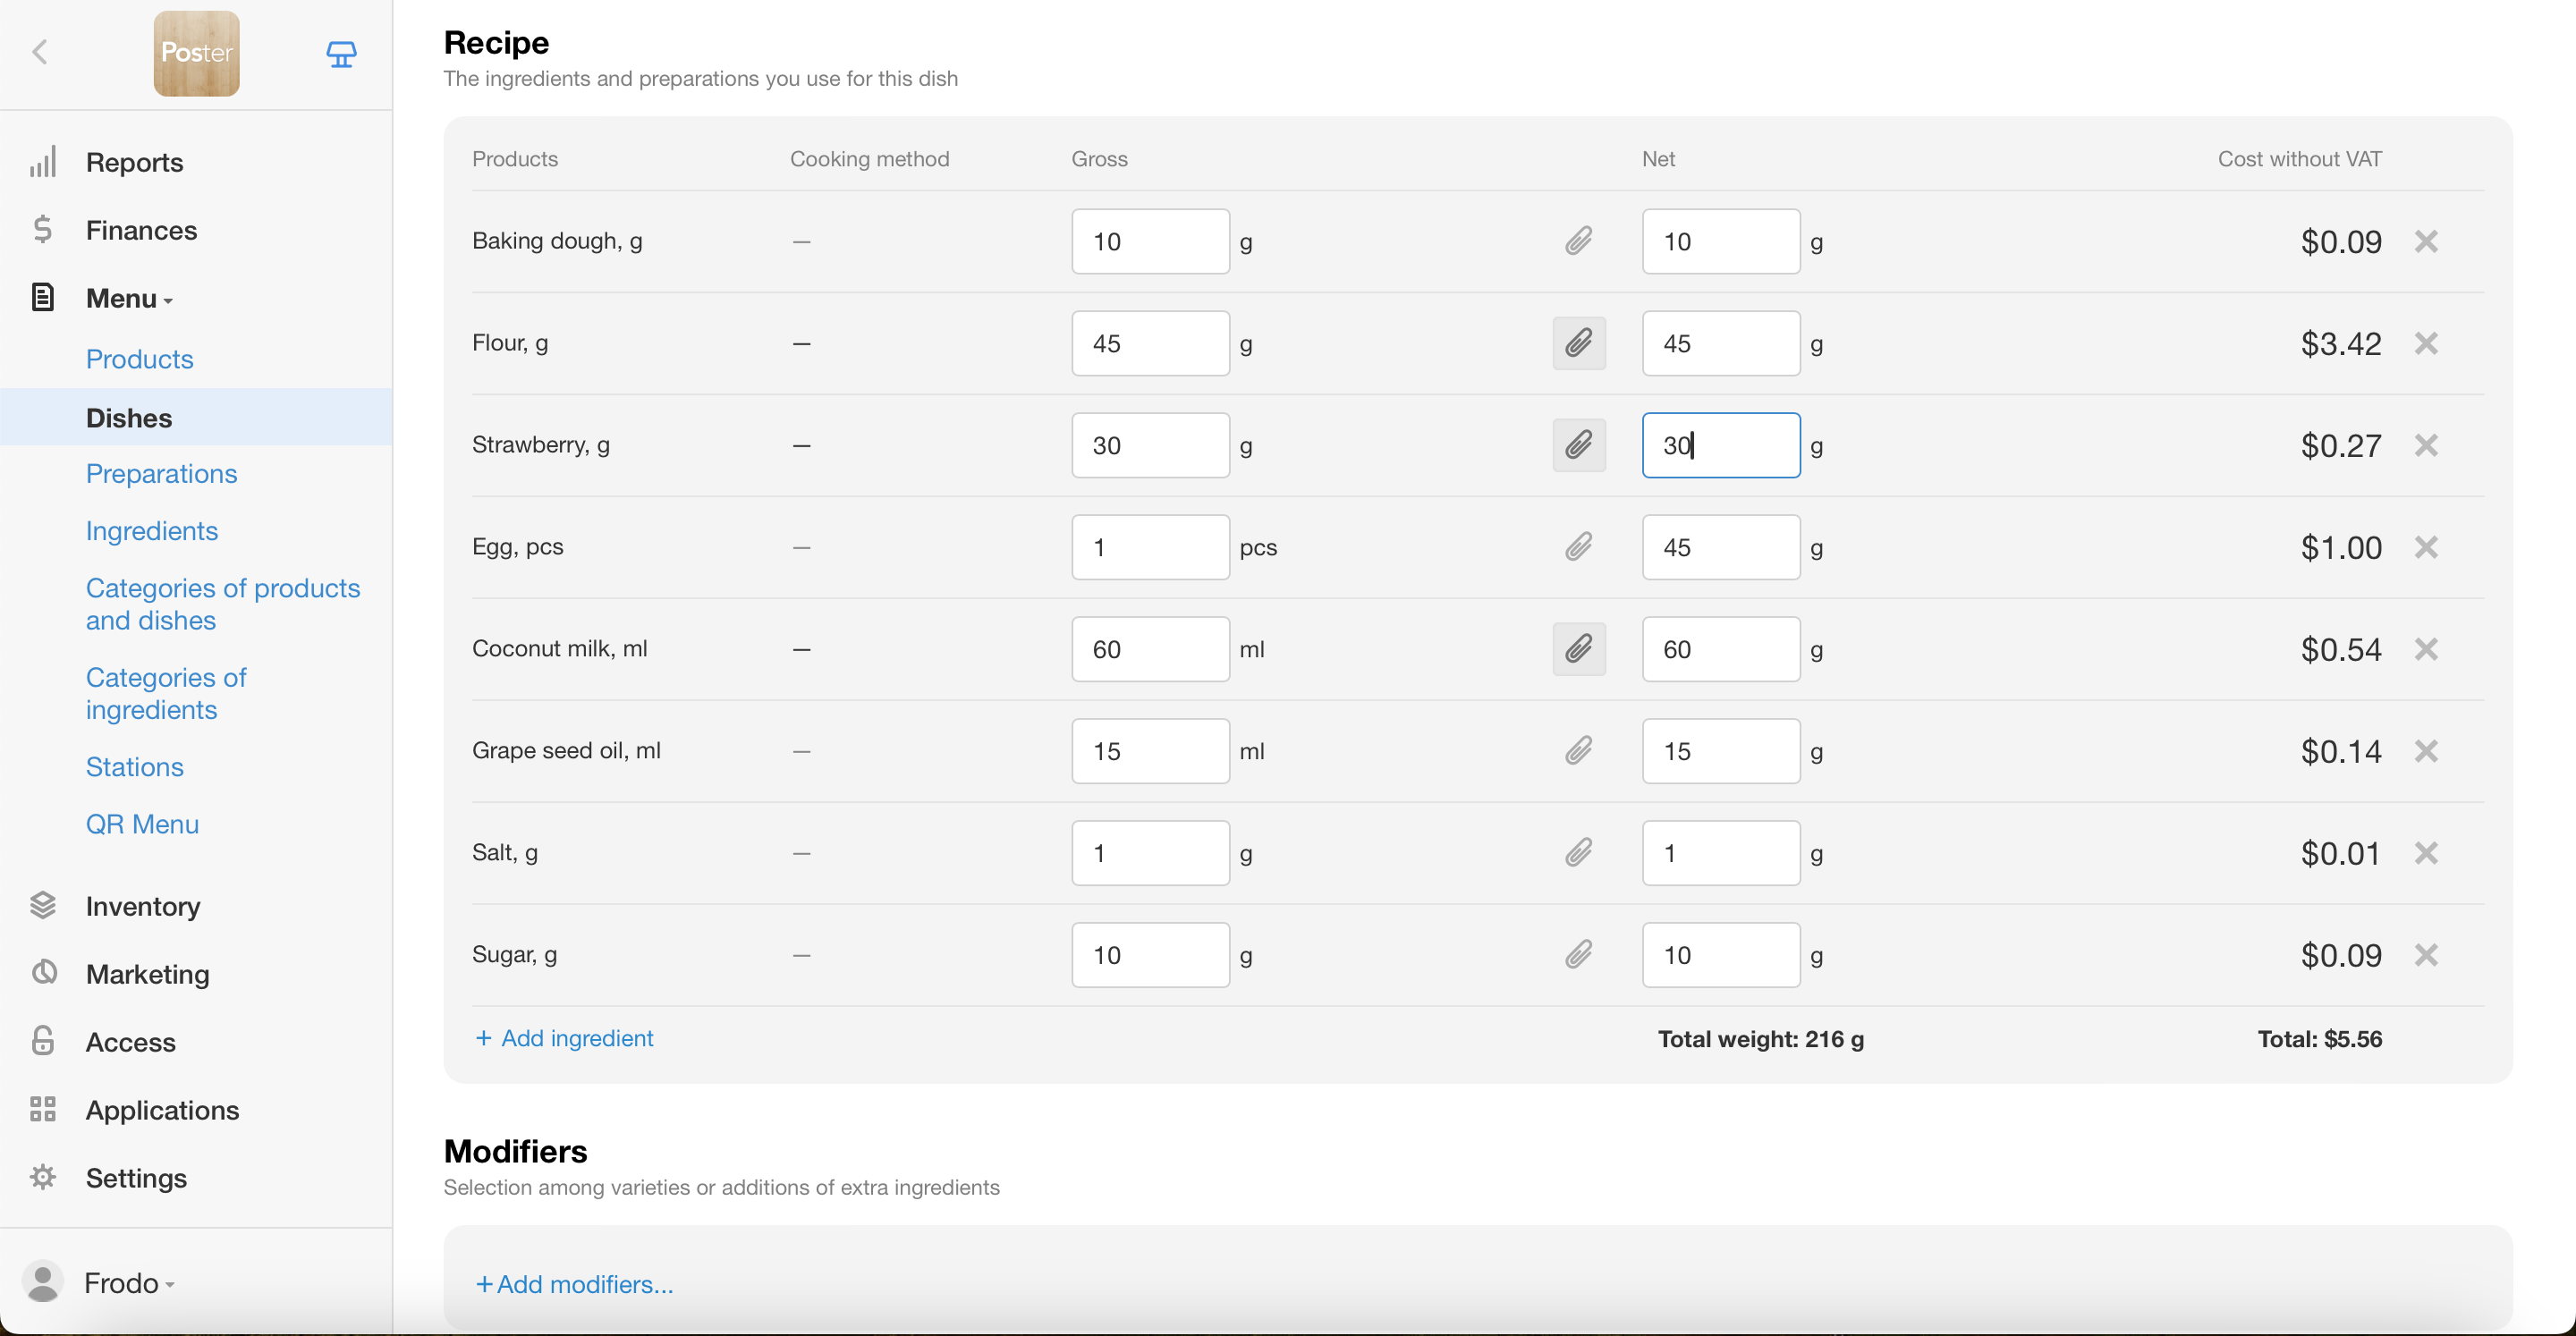Viewport: 2576px width, 1336px height.
Task: Click the Poster logo thumbnail
Action: (x=196, y=54)
